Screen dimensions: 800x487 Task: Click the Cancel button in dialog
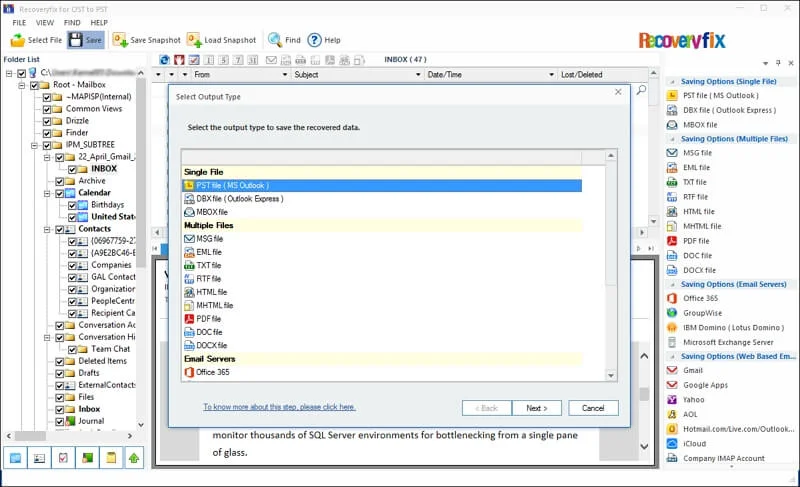pyautogui.click(x=593, y=408)
